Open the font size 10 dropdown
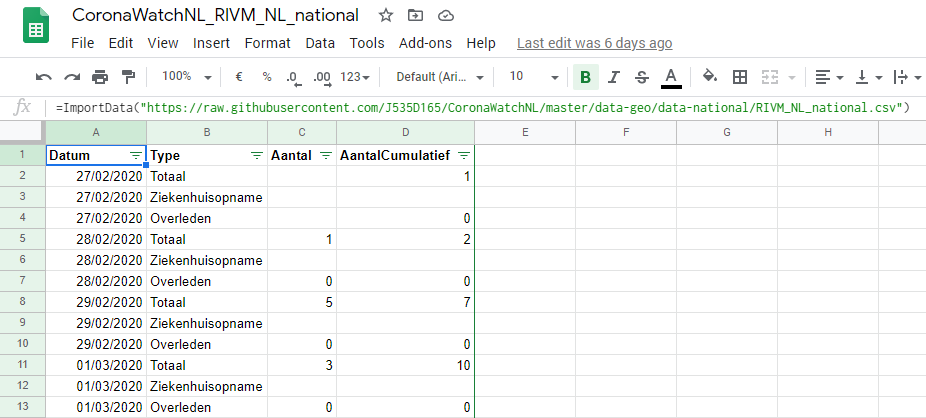The image size is (926, 418). [x=534, y=77]
